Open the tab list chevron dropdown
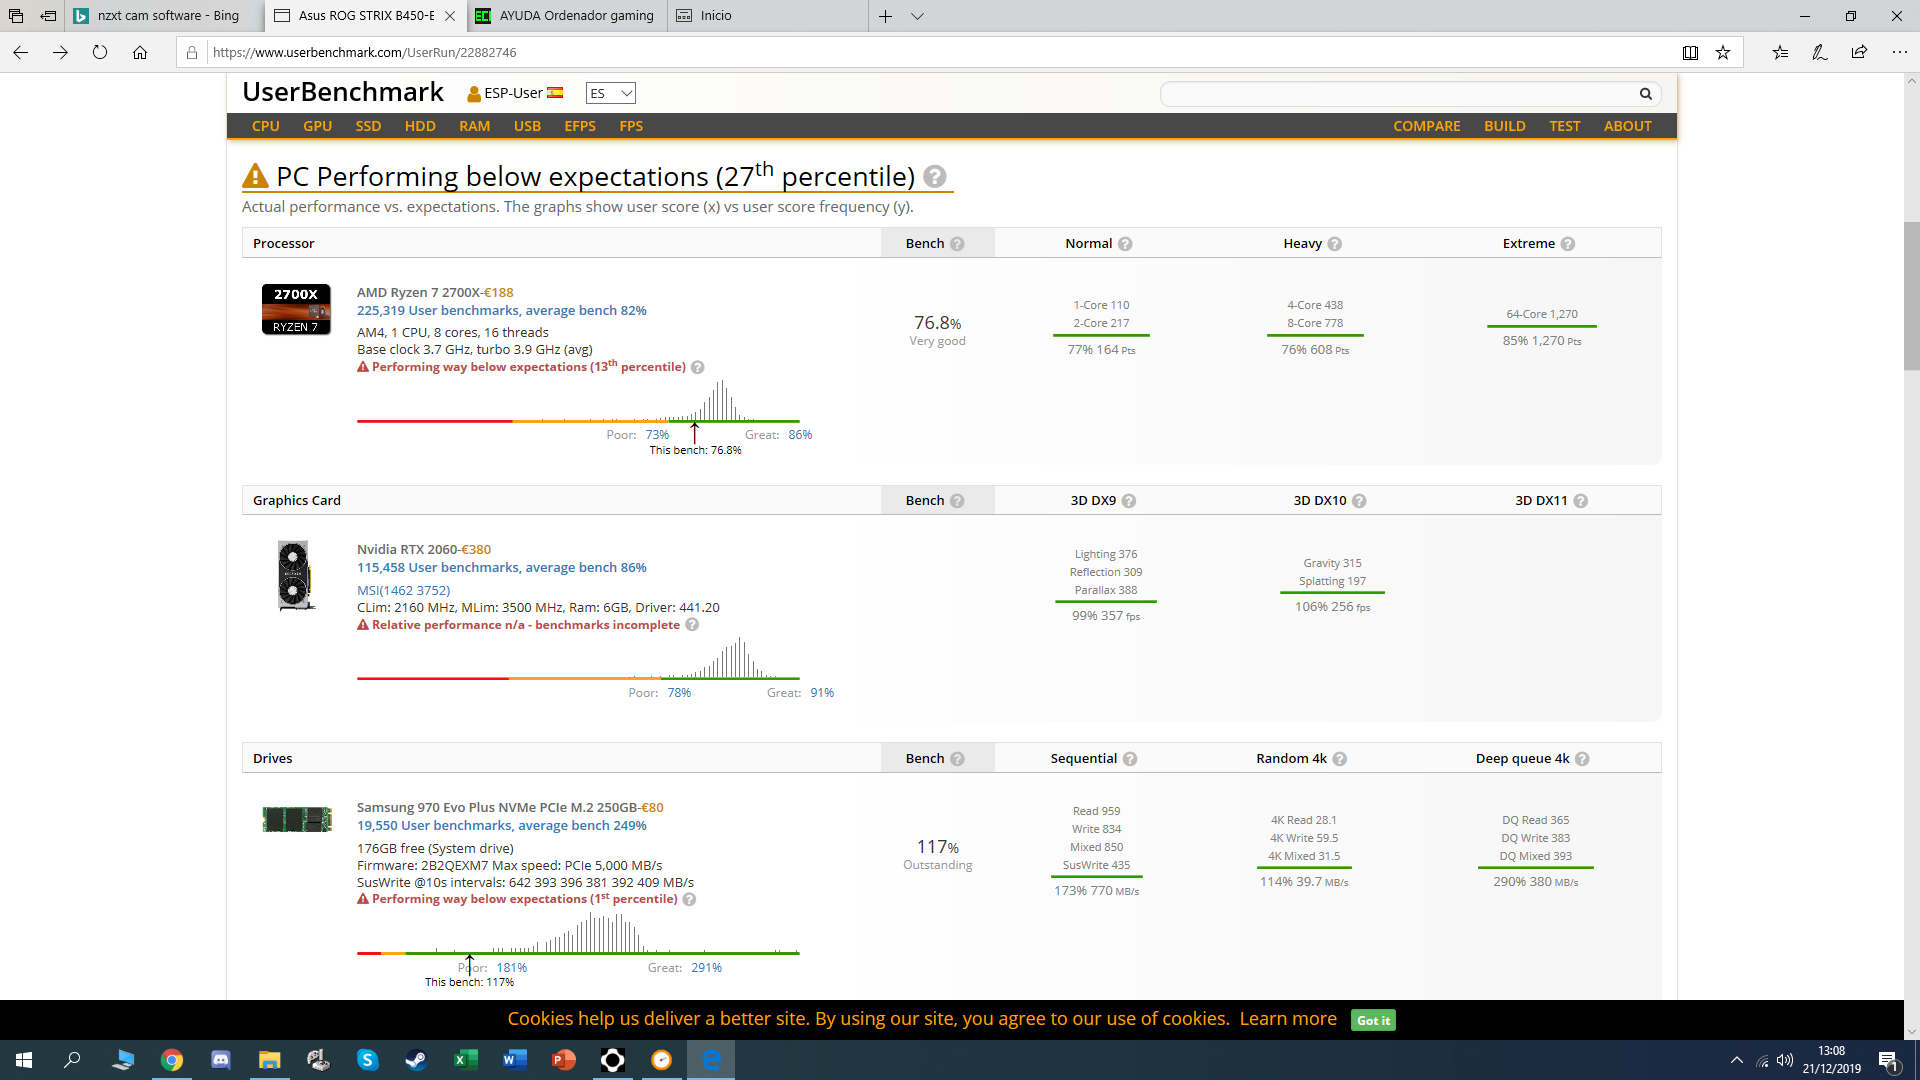The width and height of the screenshot is (1920, 1080). (x=918, y=16)
